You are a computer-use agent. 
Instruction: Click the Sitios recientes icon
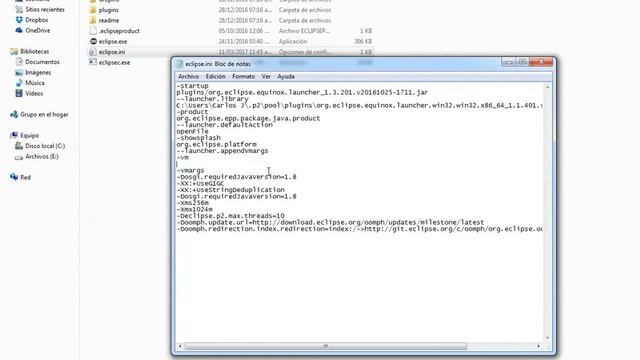19,9
